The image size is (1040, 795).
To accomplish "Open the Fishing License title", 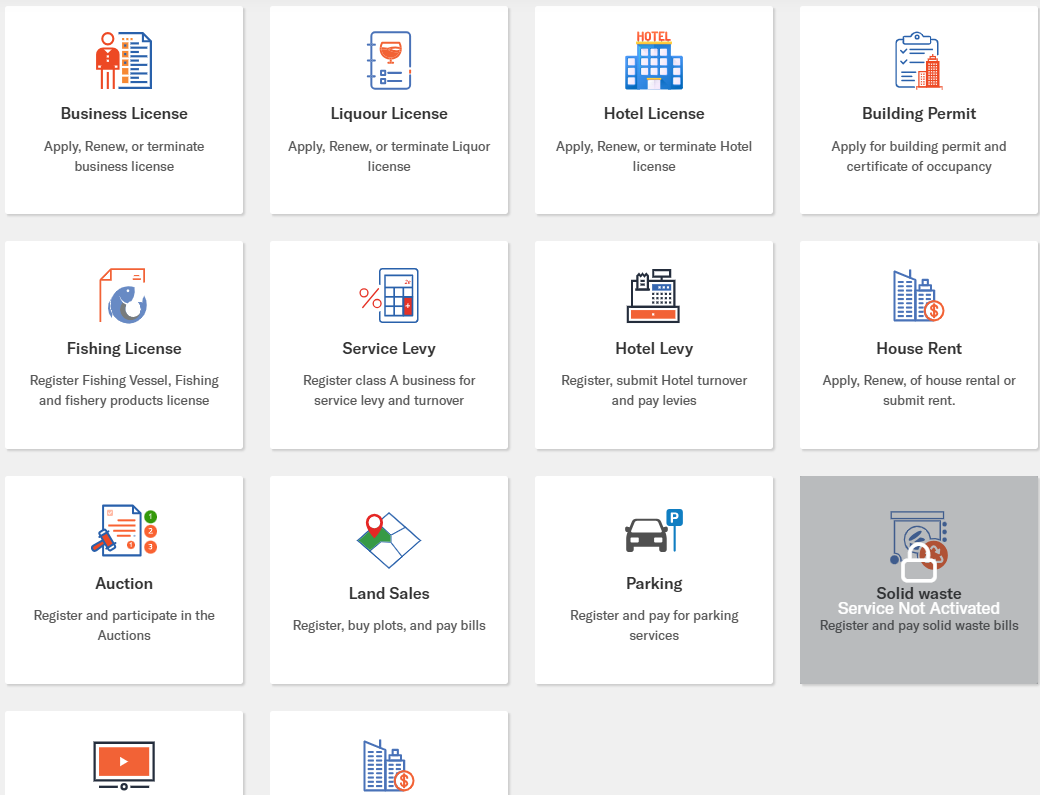I will pos(124,348).
